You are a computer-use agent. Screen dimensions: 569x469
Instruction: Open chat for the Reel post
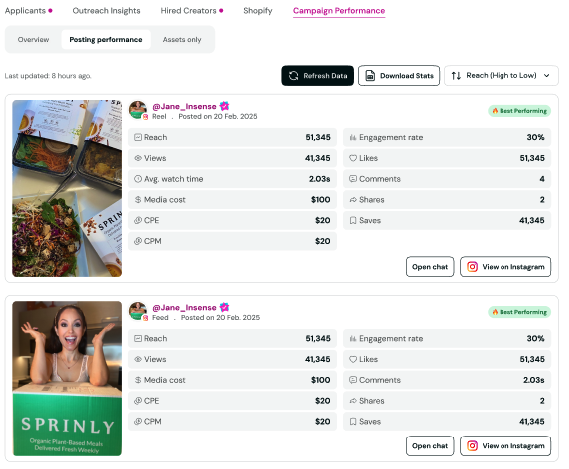[x=430, y=267]
